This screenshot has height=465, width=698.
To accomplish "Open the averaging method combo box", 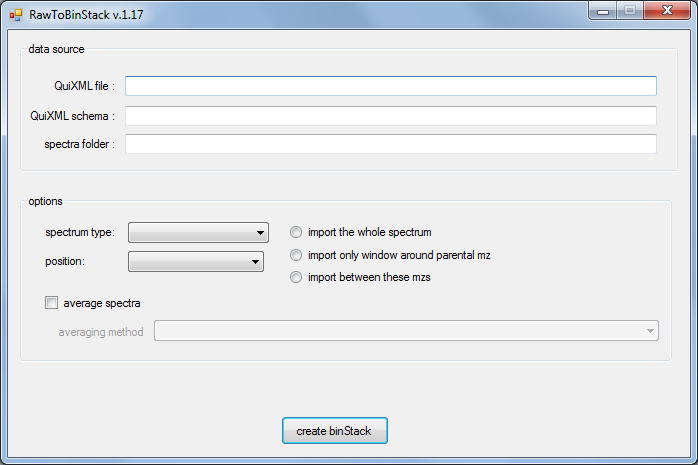I will click(406, 331).
